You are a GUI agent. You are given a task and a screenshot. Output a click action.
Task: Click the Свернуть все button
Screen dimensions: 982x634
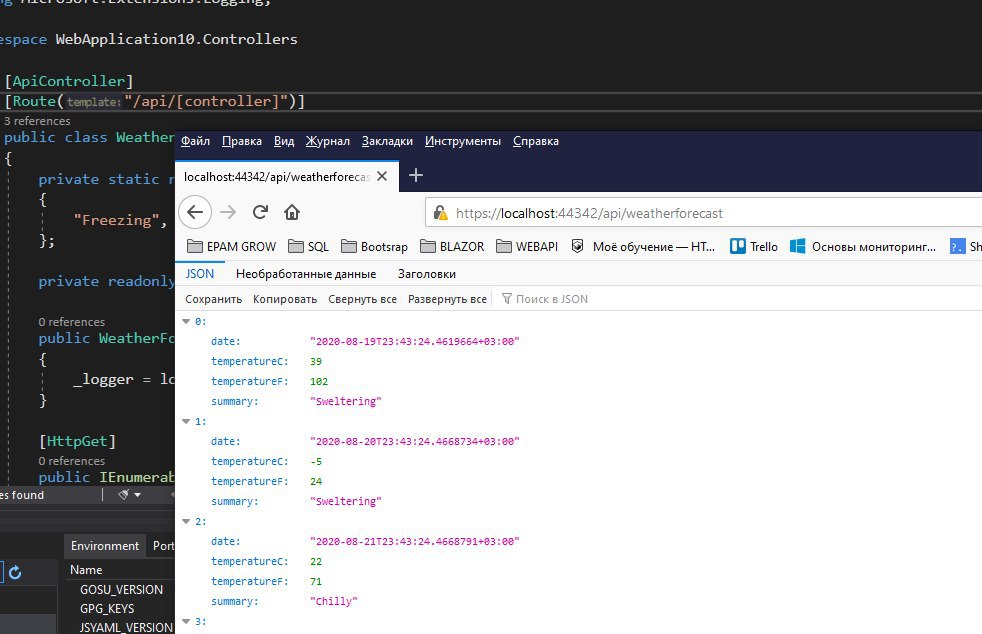click(x=362, y=299)
